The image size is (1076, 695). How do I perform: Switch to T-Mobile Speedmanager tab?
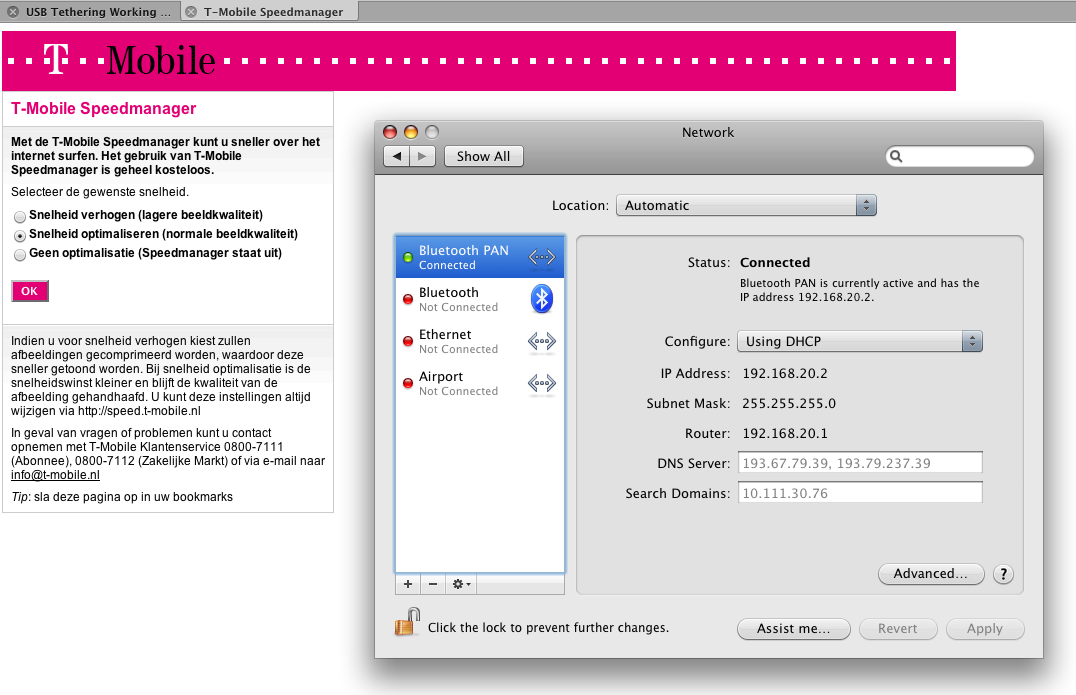pos(273,12)
